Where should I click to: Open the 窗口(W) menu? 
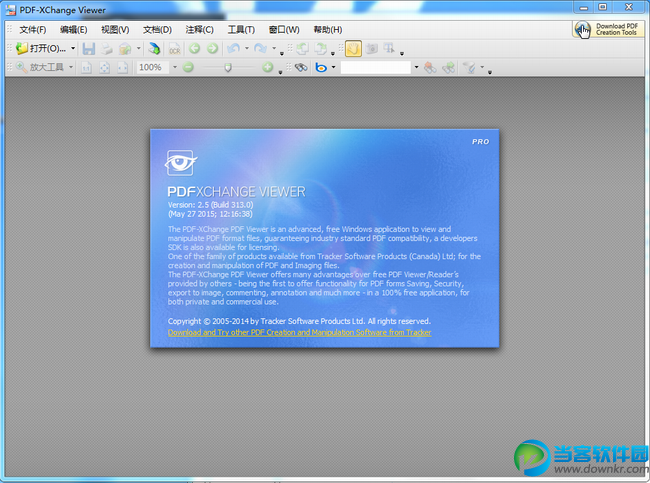tap(284, 30)
